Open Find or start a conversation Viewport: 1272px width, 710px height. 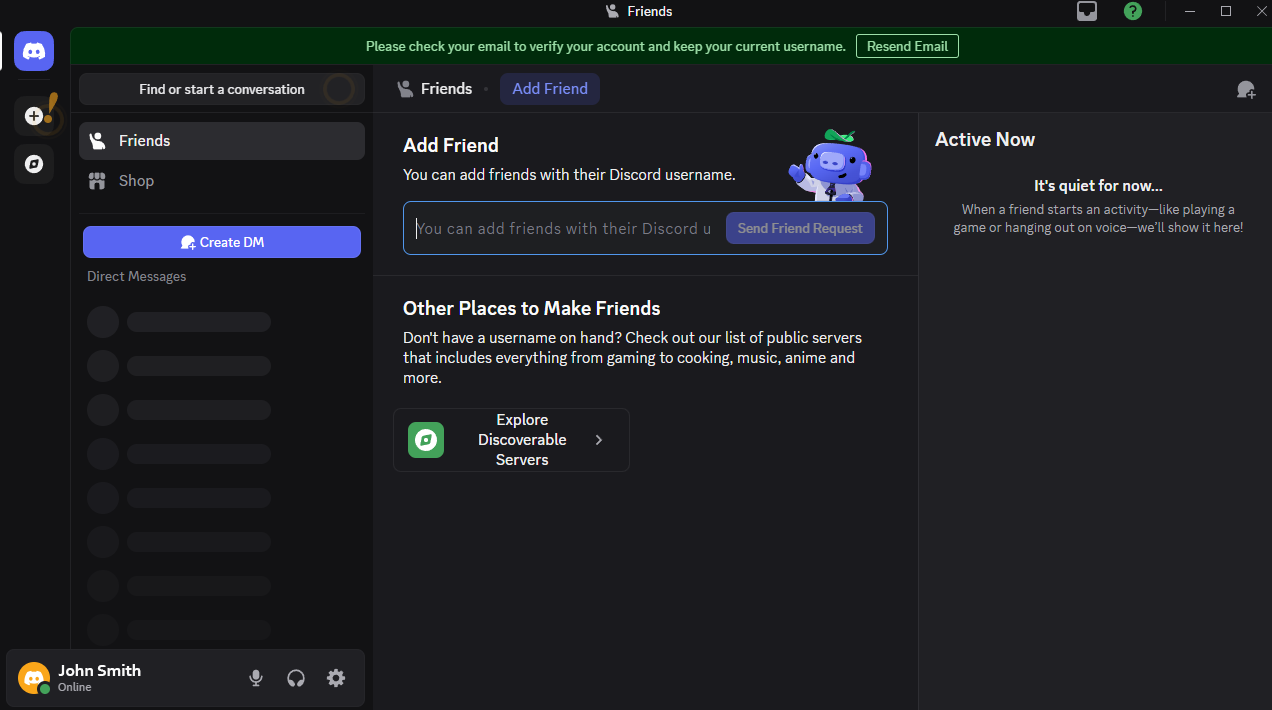pos(222,89)
